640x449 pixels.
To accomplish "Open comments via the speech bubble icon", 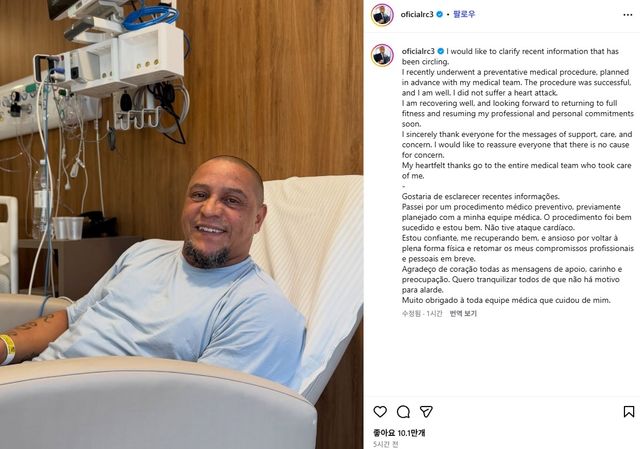I will click(403, 411).
